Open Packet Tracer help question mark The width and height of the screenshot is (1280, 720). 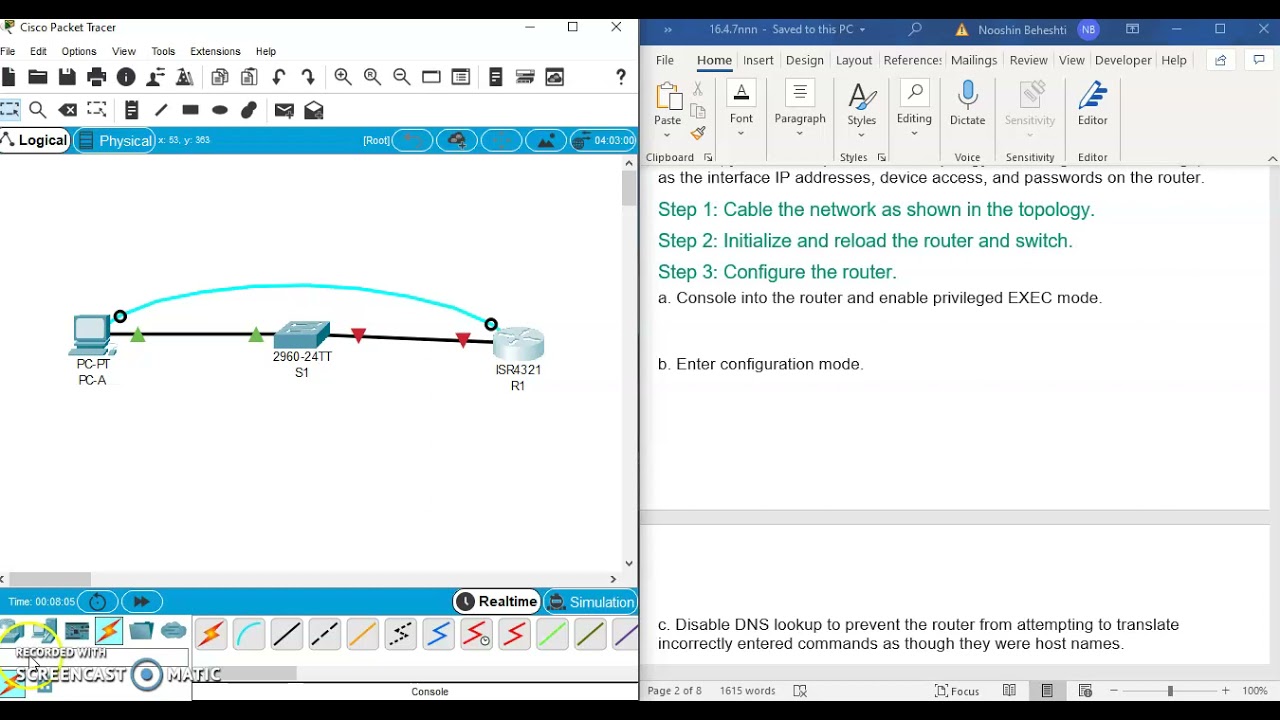pos(621,77)
